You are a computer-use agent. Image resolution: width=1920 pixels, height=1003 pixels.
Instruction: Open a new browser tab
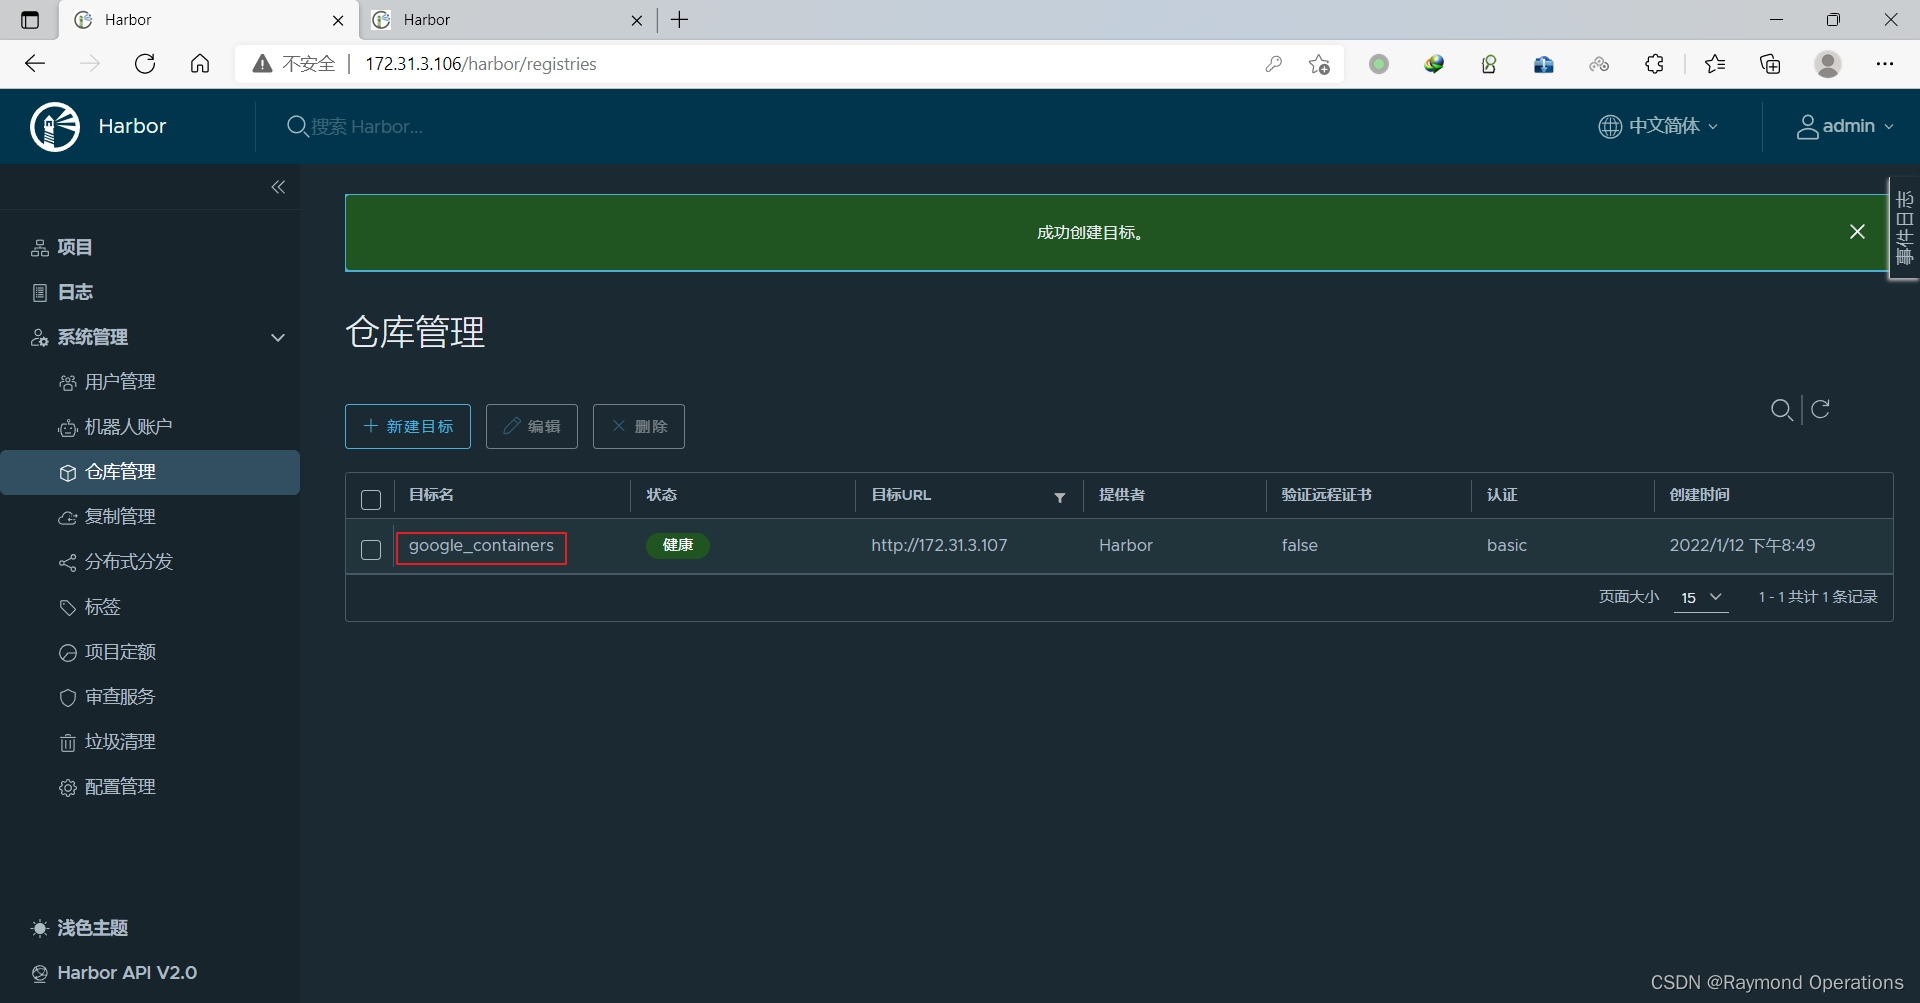pos(680,20)
